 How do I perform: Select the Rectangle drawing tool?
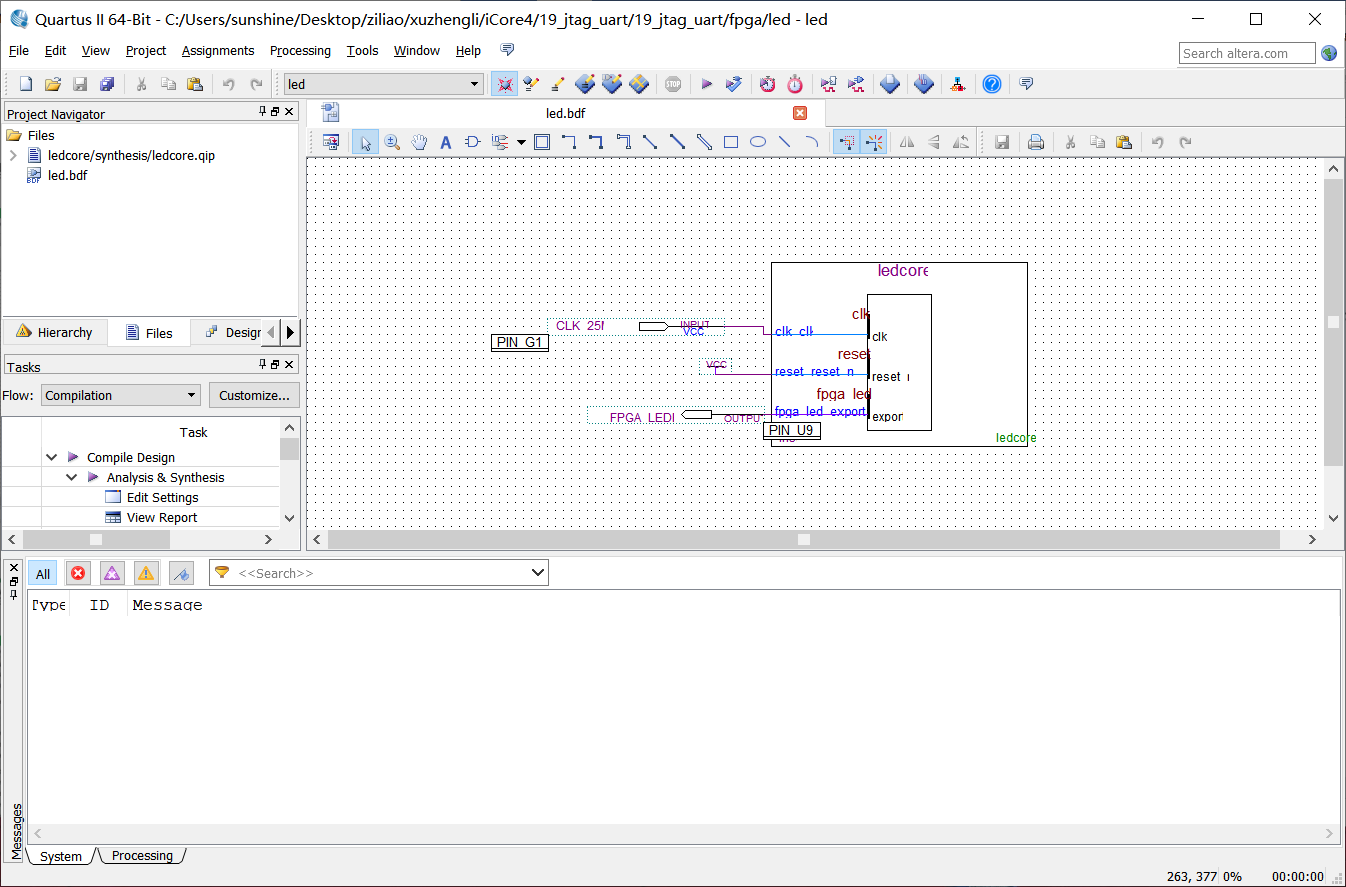coord(731,142)
